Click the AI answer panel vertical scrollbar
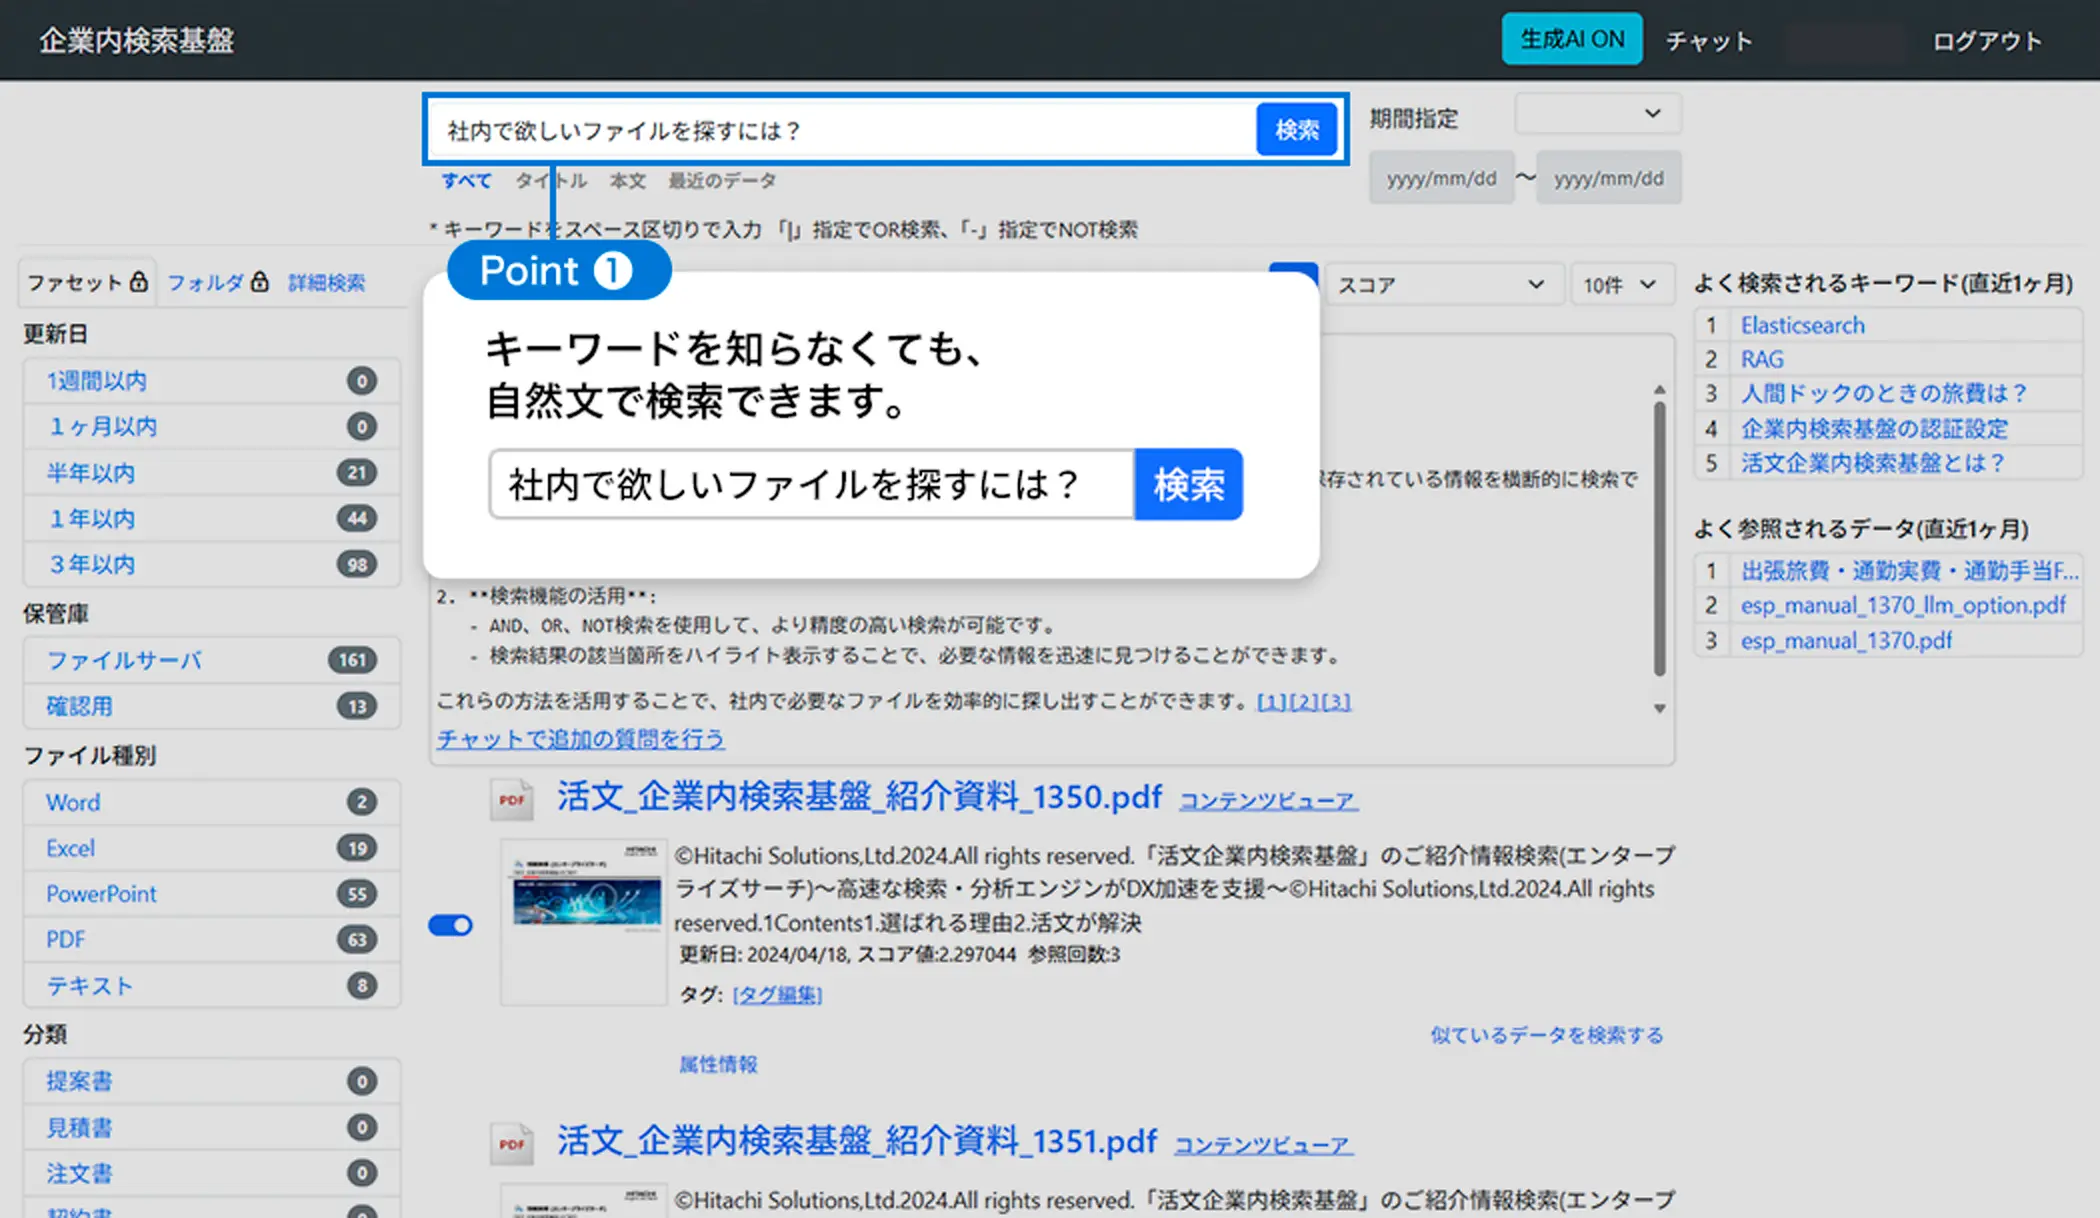Image resolution: width=2100 pixels, height=1218 pixels. click(x=1659, y=540)
